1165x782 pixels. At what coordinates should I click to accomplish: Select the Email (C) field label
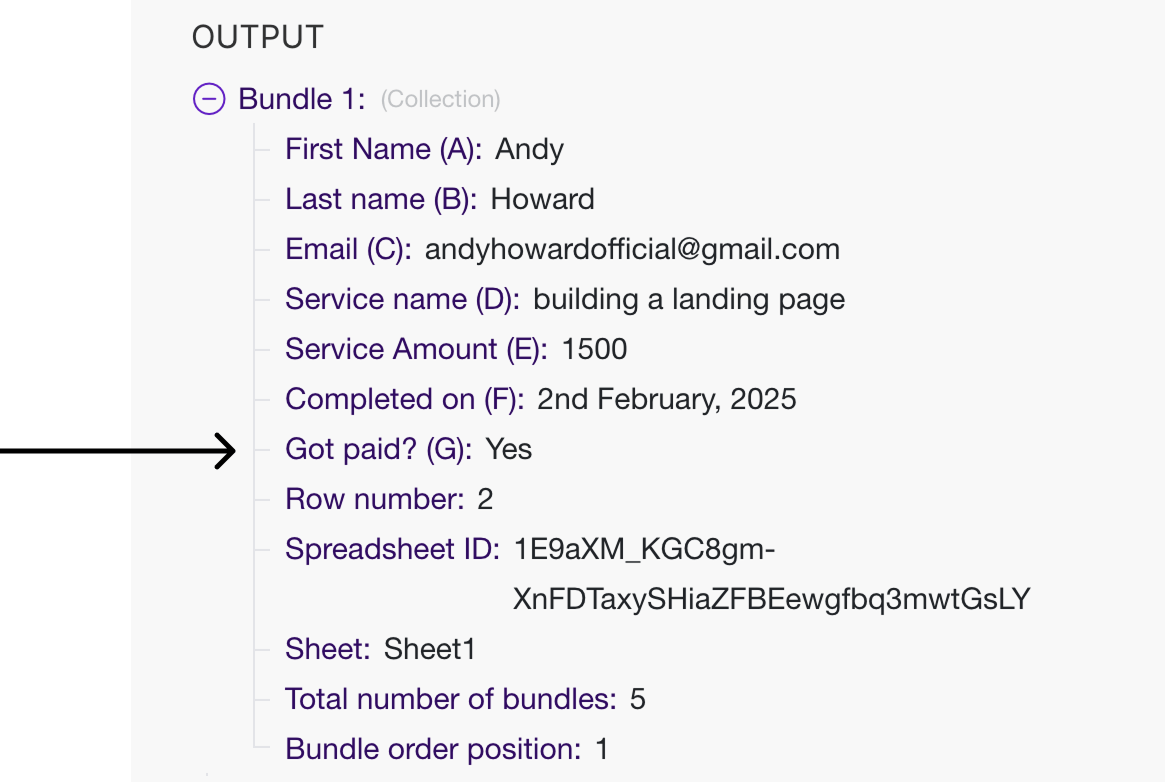(348, 249)
